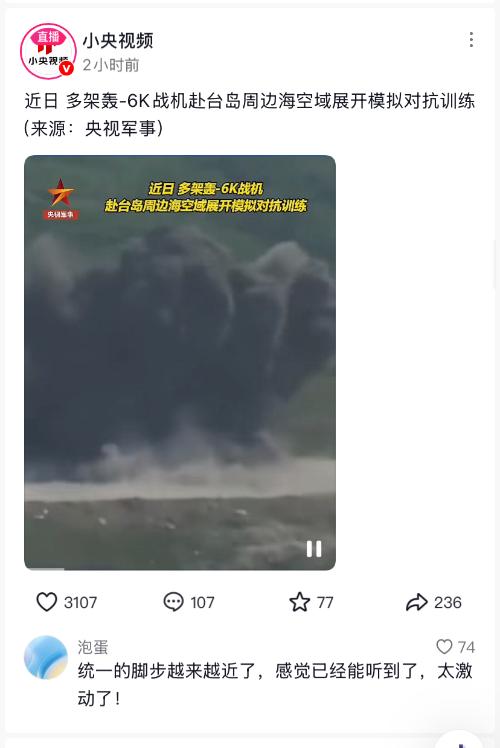Like the post with the heart icon
500x748 pixels.
tap(47, 602)
